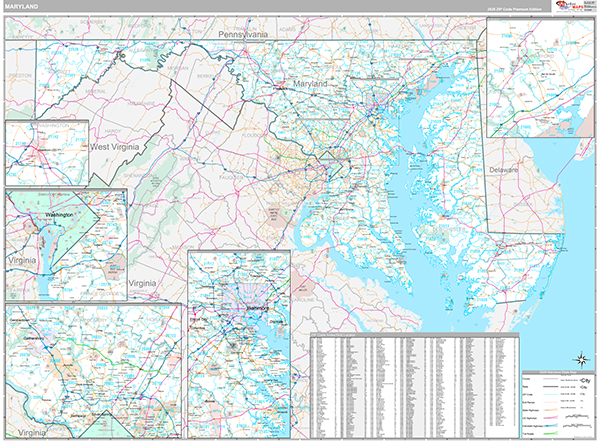Viewport: 600px width, 441px height.
Task: Select the MARYLAND title in the header bar
Action: (22, 7)
